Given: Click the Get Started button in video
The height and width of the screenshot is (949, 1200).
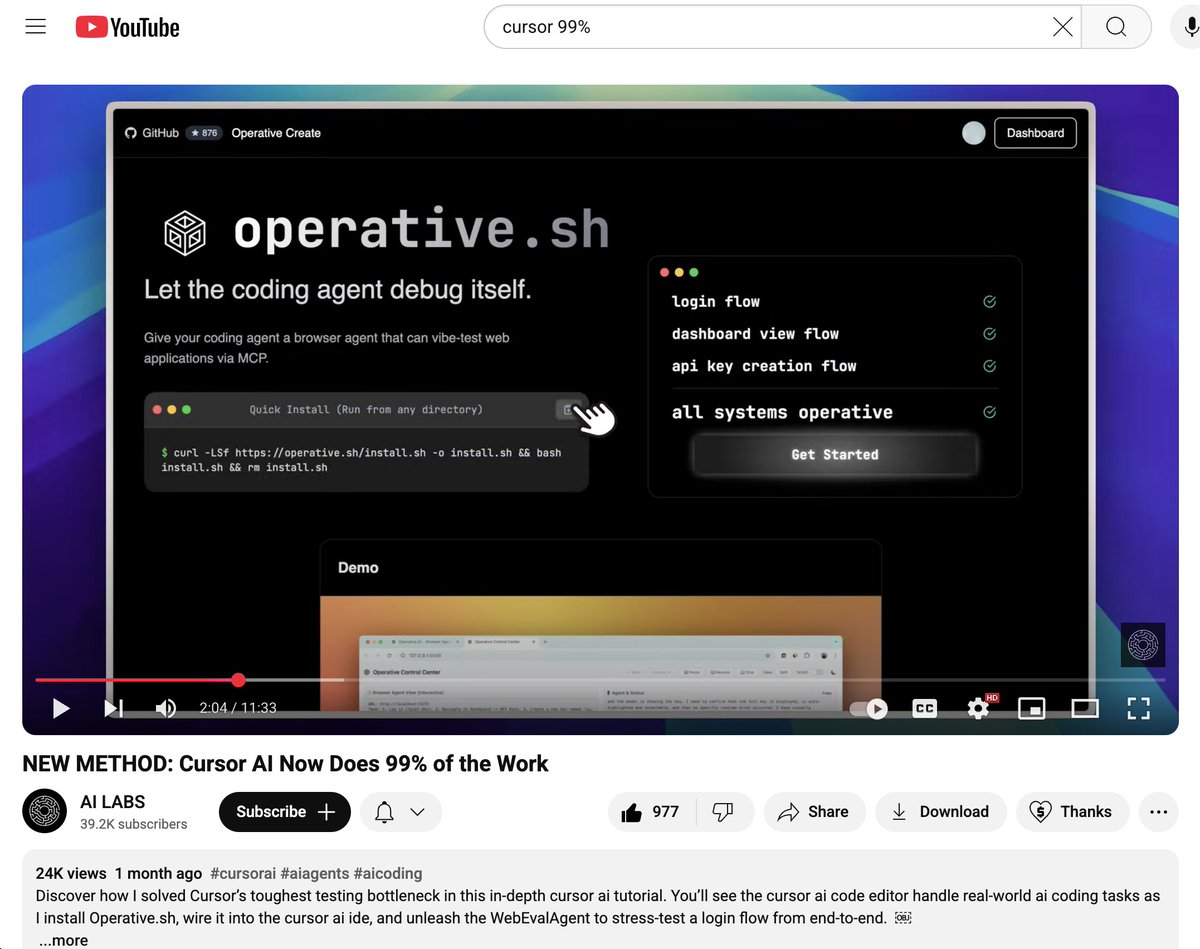Looking at the screenshot, I should [835, 454].
